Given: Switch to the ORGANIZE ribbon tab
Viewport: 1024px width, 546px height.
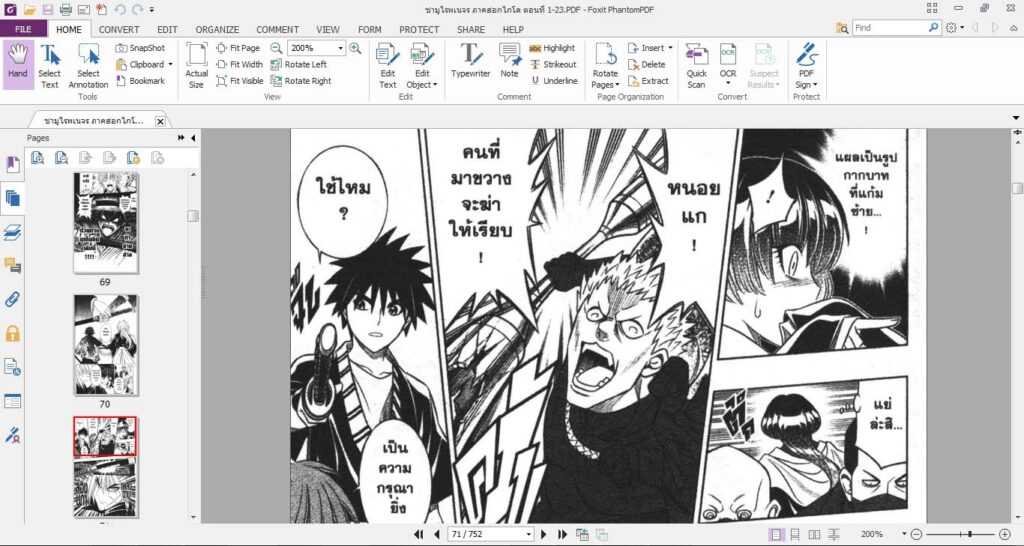Looking at the screenshot, I should [x=217, y=29].
